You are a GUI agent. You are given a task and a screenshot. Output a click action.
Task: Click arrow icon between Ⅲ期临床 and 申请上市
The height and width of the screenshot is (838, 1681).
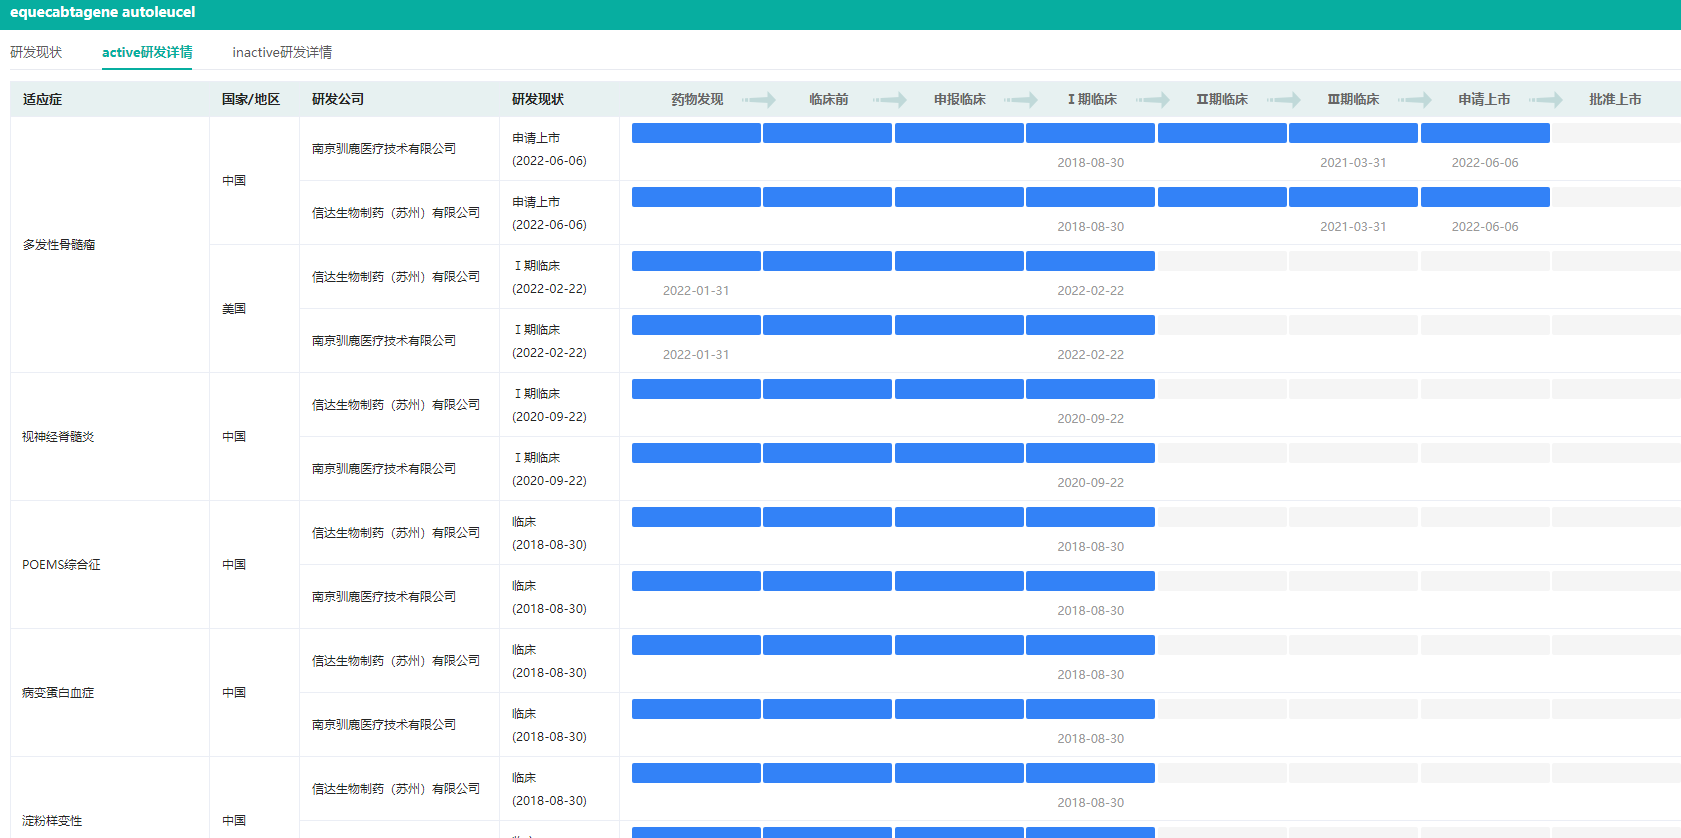1415,100
